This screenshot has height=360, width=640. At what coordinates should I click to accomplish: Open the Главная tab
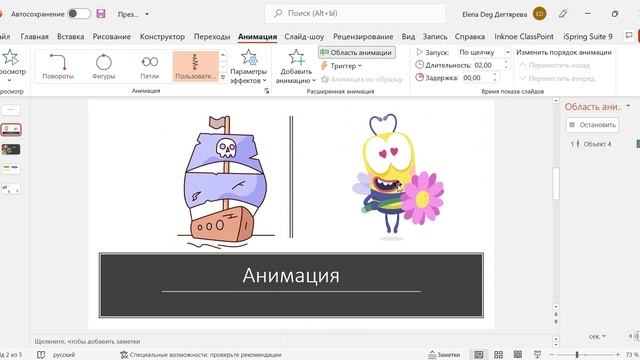point(34,37)
